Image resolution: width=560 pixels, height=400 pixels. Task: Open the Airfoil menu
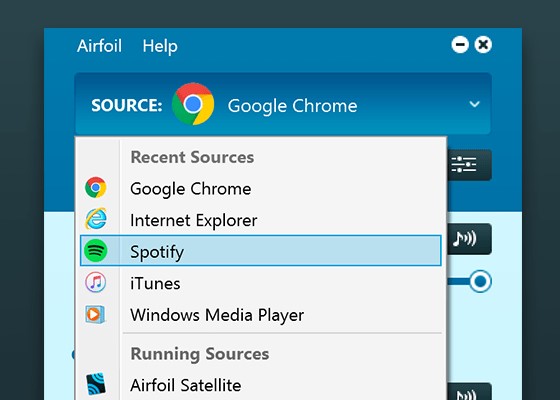(x=99, y=46)
